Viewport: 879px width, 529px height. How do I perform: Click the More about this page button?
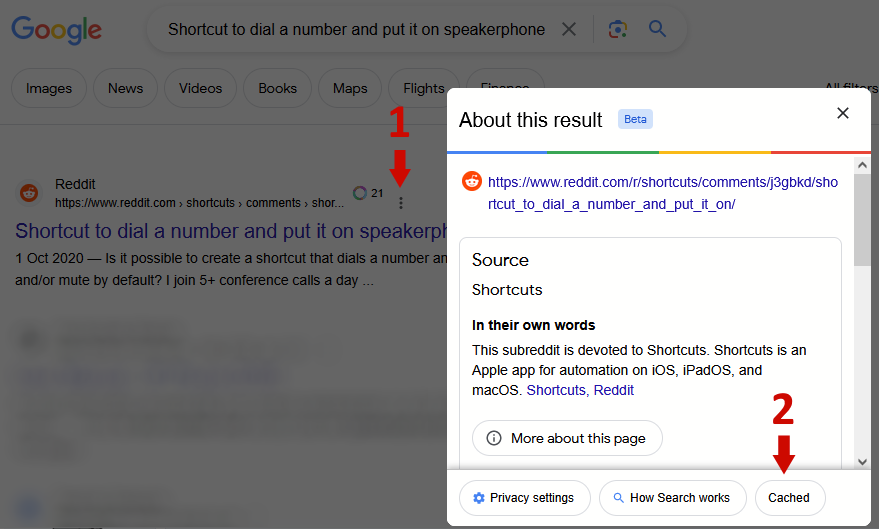pos(567,438)
